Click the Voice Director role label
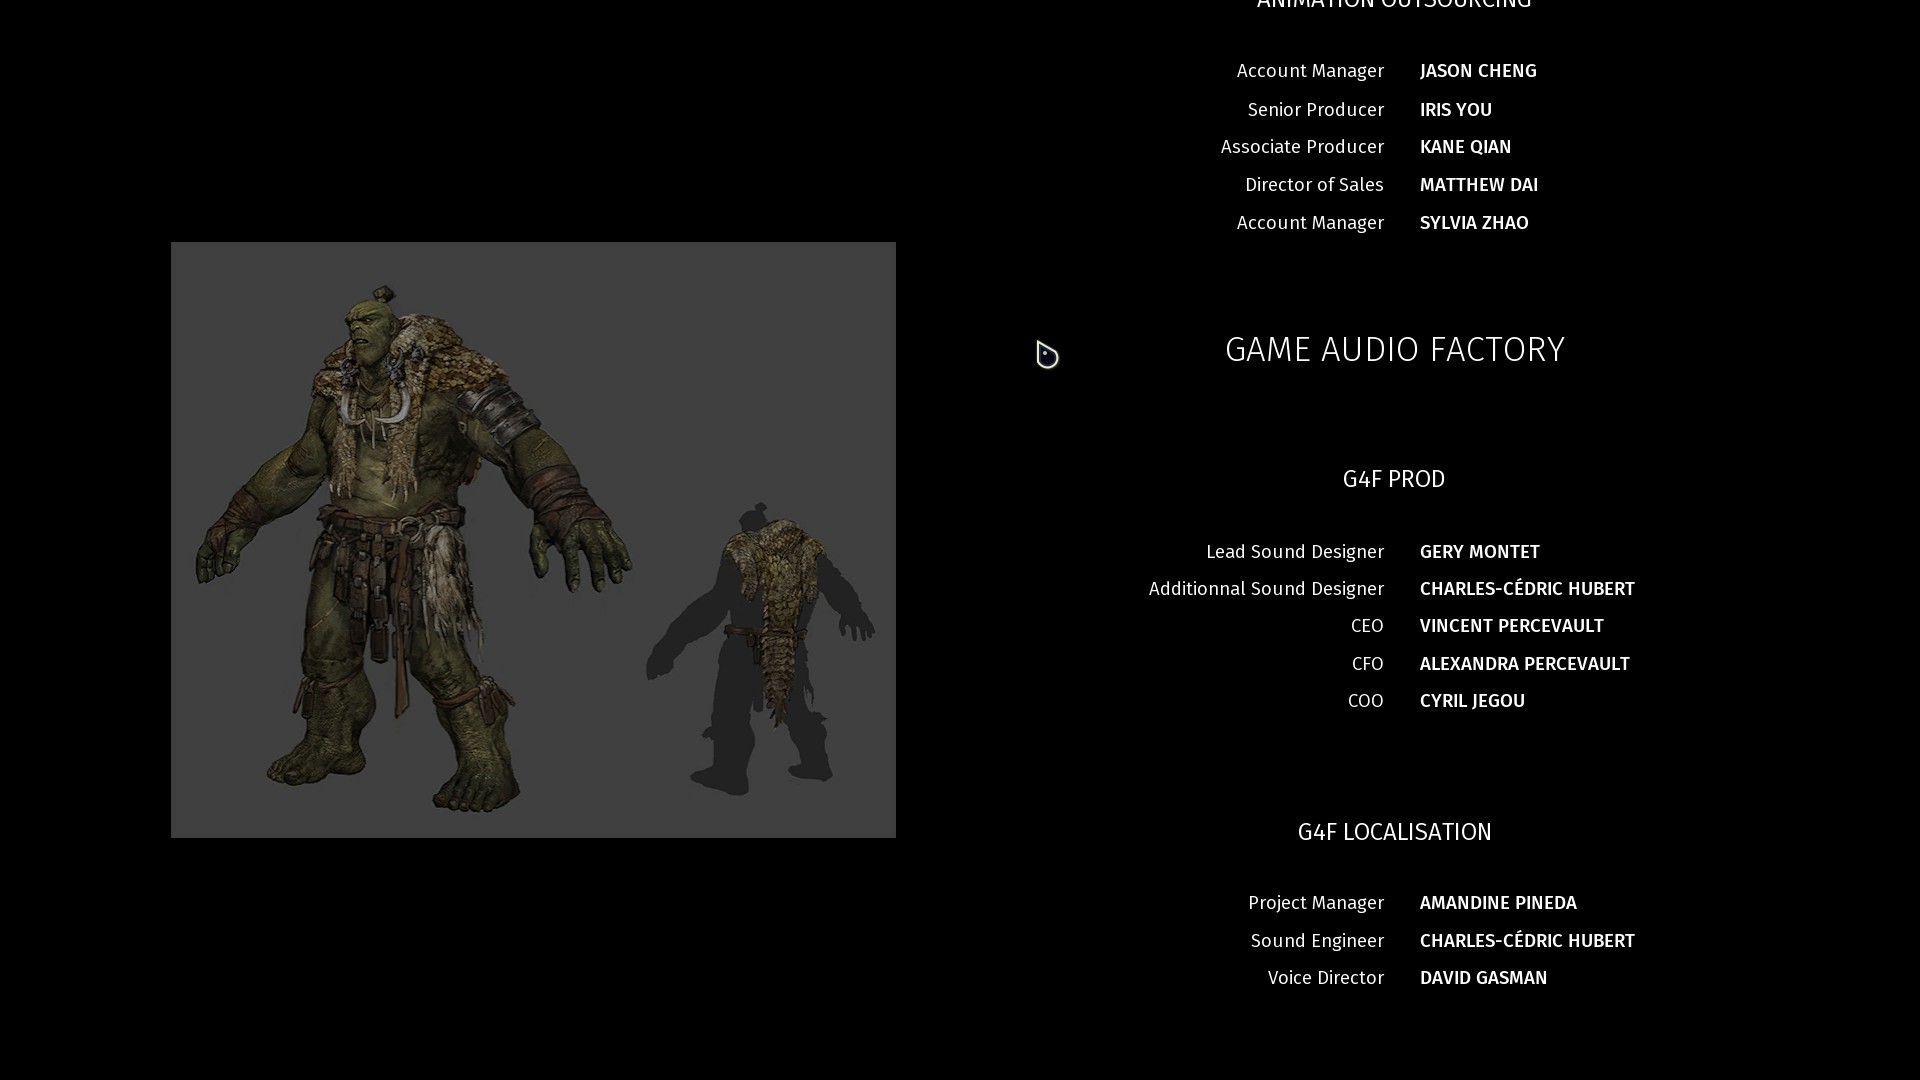1920x1080 pixels. tap(1325, 978)
